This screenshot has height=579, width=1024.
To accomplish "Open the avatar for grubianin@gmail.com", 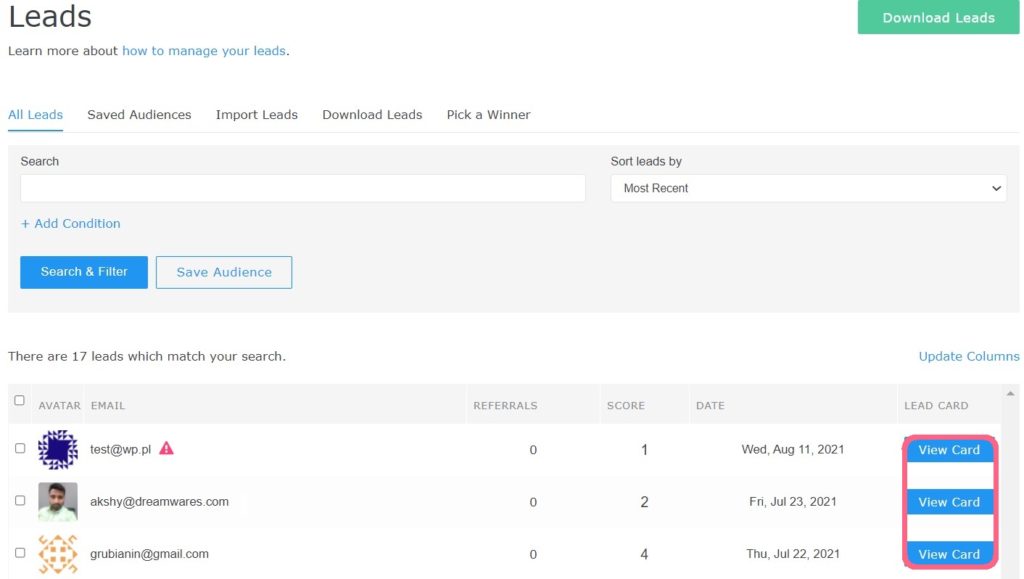I will [57, 554].
